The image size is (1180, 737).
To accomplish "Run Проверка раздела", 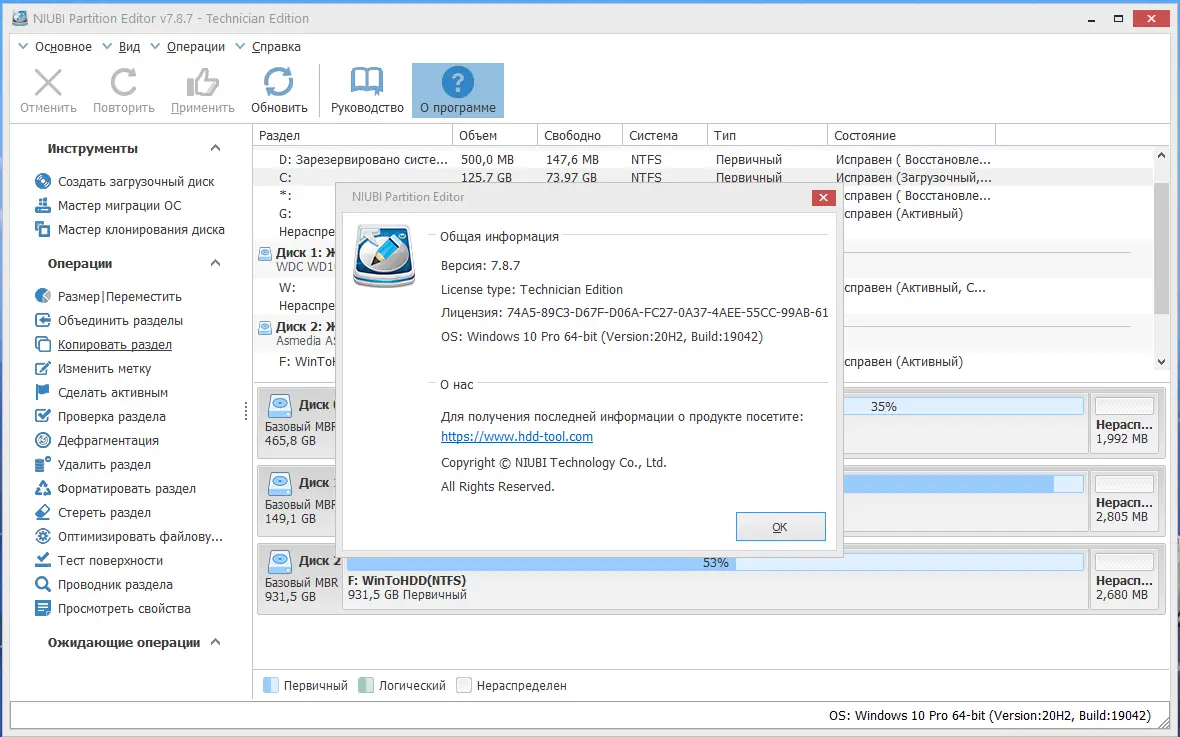I will coord(100,417).
